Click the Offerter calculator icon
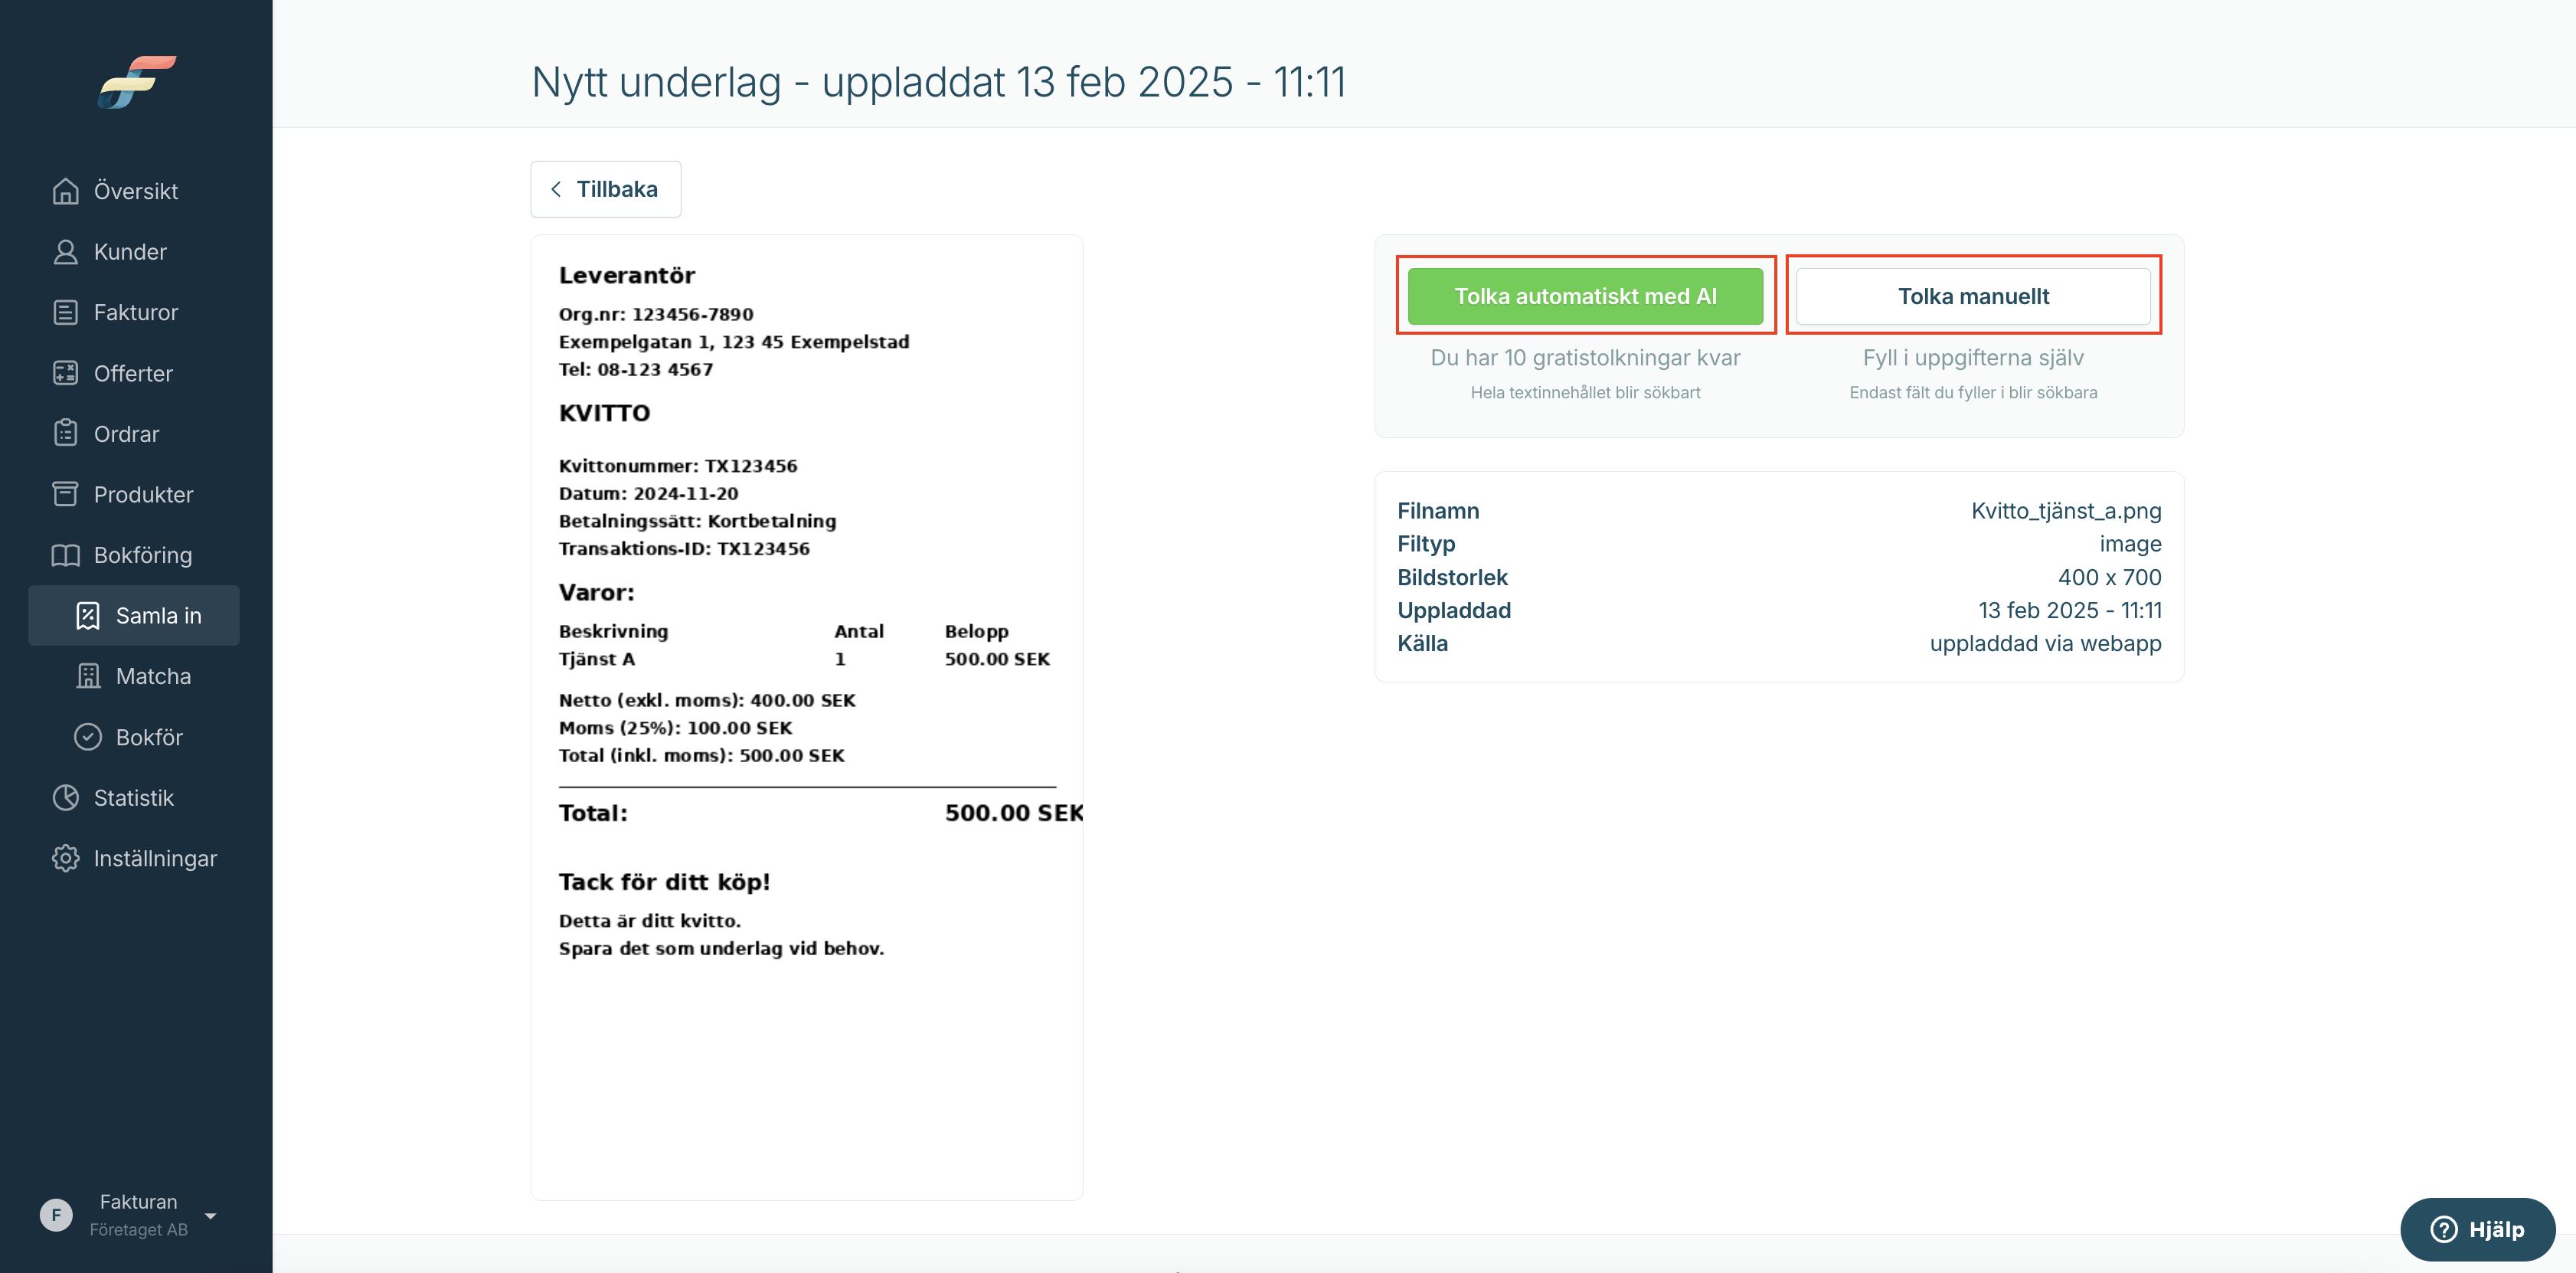This screenshot has width=2576, height=1273. click(66, 373)
